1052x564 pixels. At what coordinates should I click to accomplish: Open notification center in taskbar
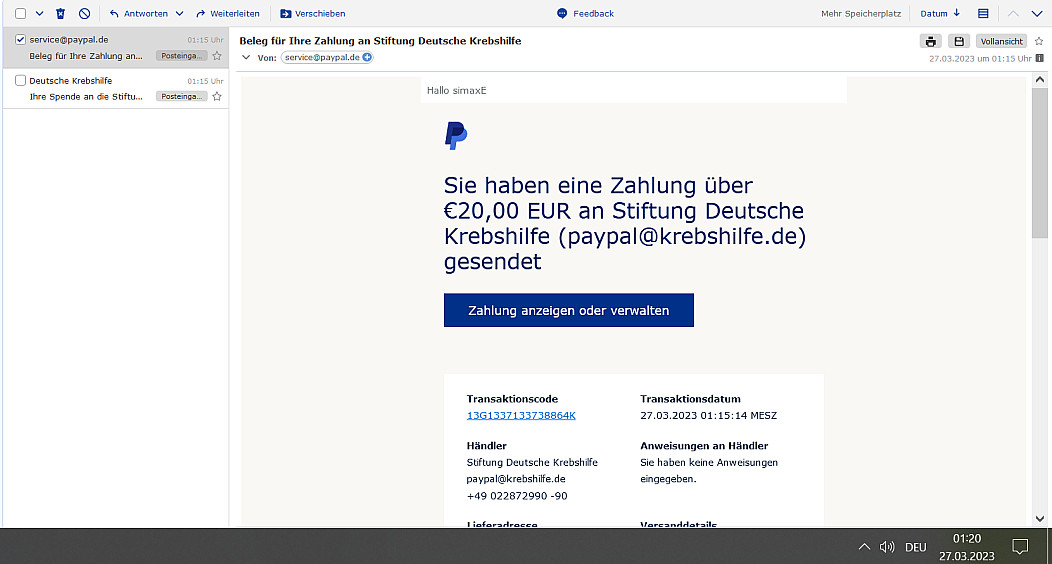1020,546
